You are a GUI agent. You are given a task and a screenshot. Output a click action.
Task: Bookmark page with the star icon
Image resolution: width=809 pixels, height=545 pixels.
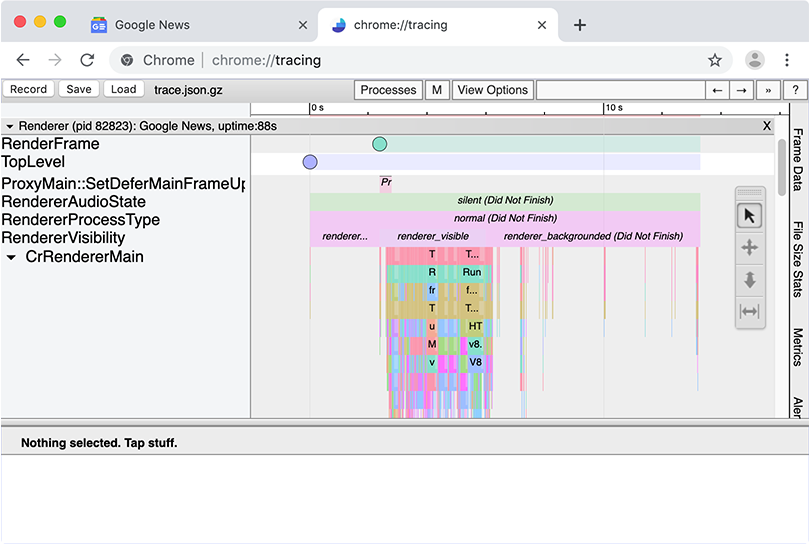click(715, 60)
